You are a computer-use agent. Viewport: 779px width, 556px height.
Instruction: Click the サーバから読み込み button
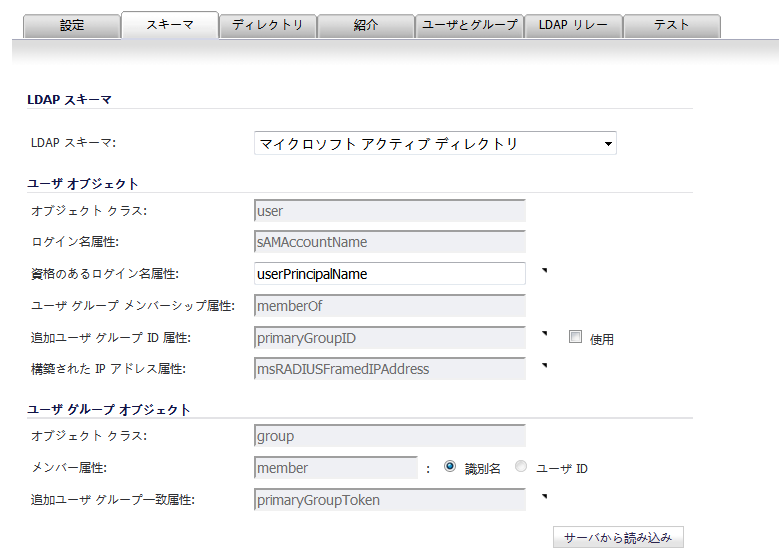618,537
